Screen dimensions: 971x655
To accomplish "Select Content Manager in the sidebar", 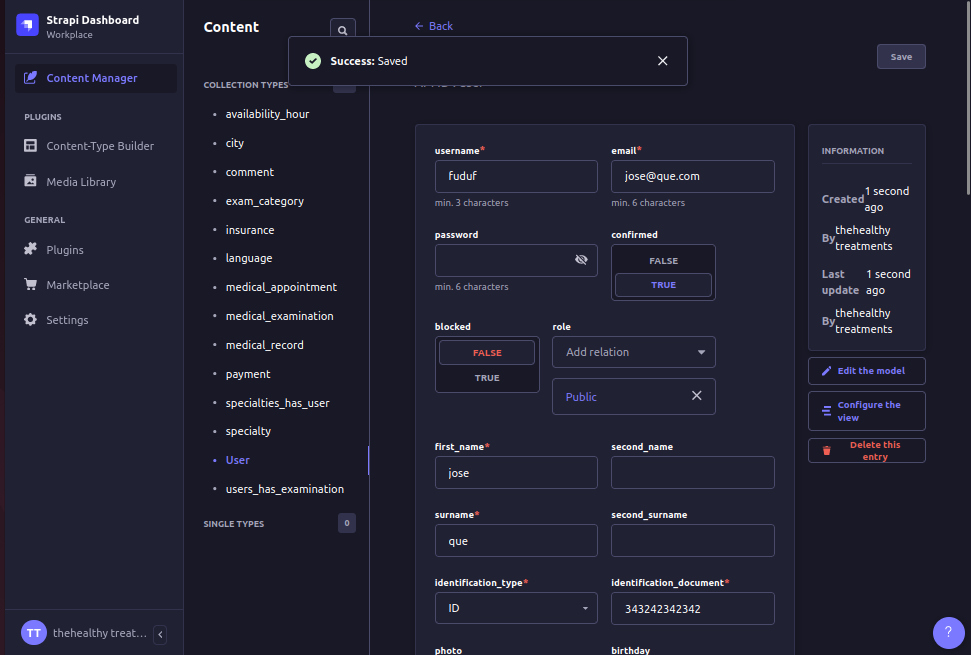I will [x=91, y=77].
